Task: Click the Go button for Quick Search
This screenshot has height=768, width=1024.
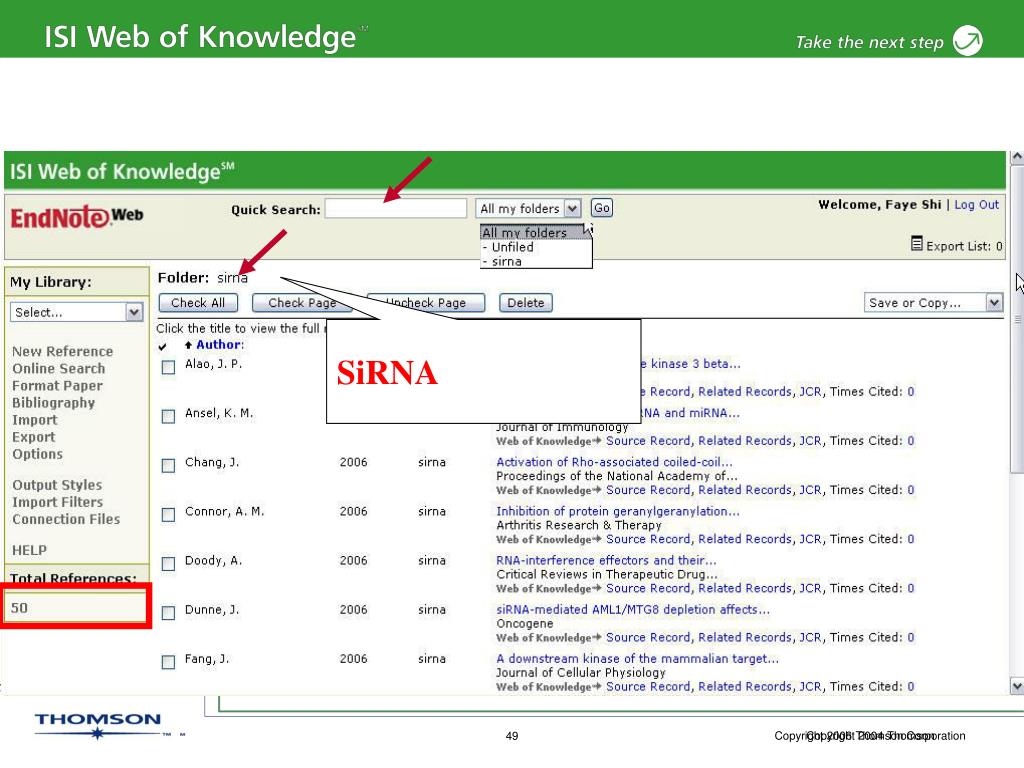Action: click(x=601, y=208)
